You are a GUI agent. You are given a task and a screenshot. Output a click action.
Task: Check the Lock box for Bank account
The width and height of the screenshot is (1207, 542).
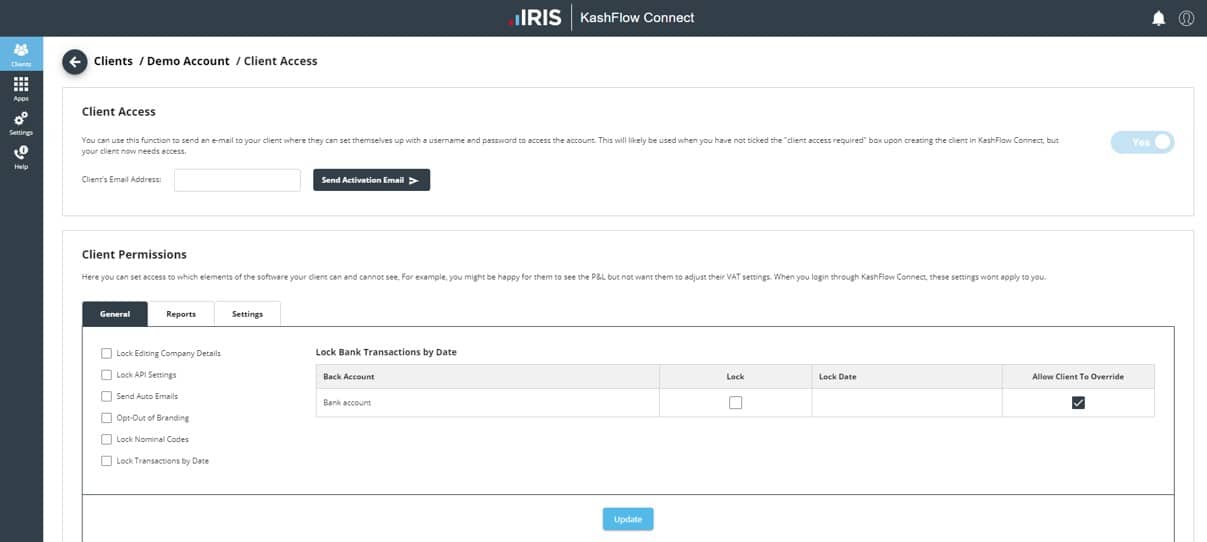click(735, 403)
